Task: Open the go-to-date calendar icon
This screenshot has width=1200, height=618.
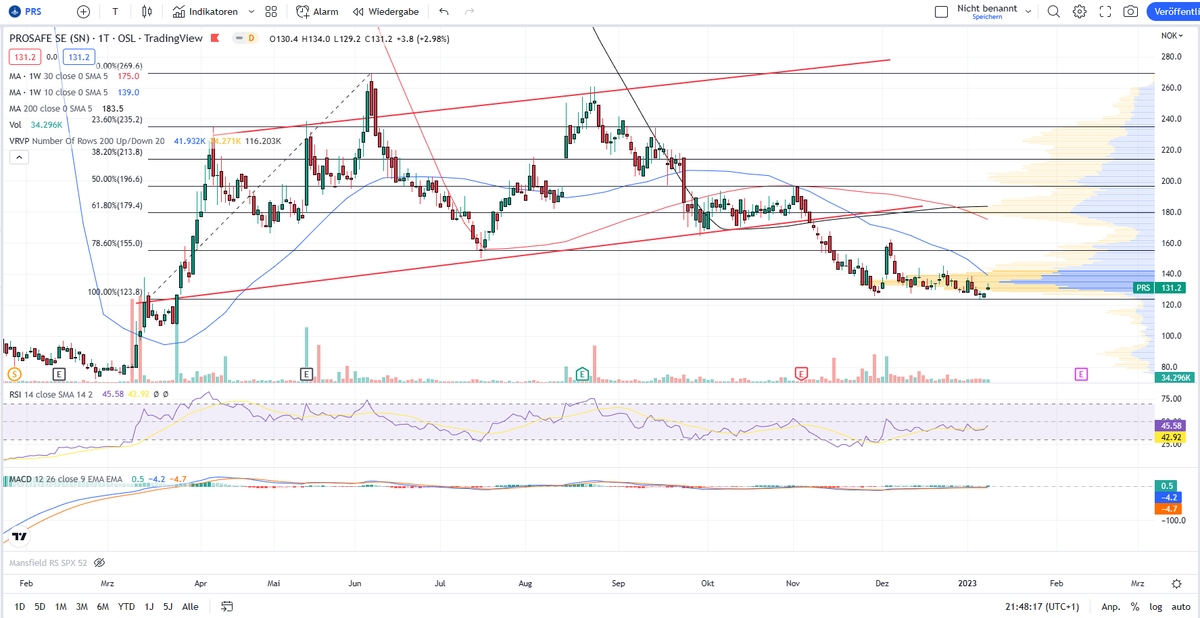Action: tap(227, 606)
